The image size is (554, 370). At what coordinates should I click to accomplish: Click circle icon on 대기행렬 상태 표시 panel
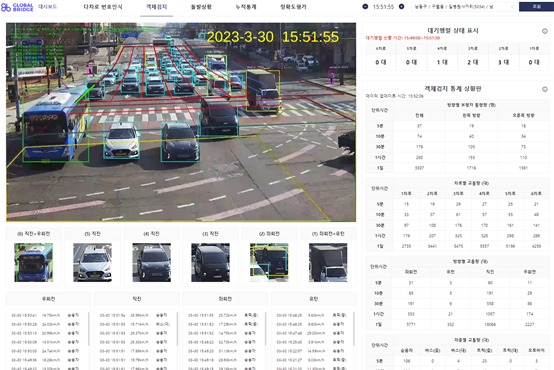(x=545, y=31)
